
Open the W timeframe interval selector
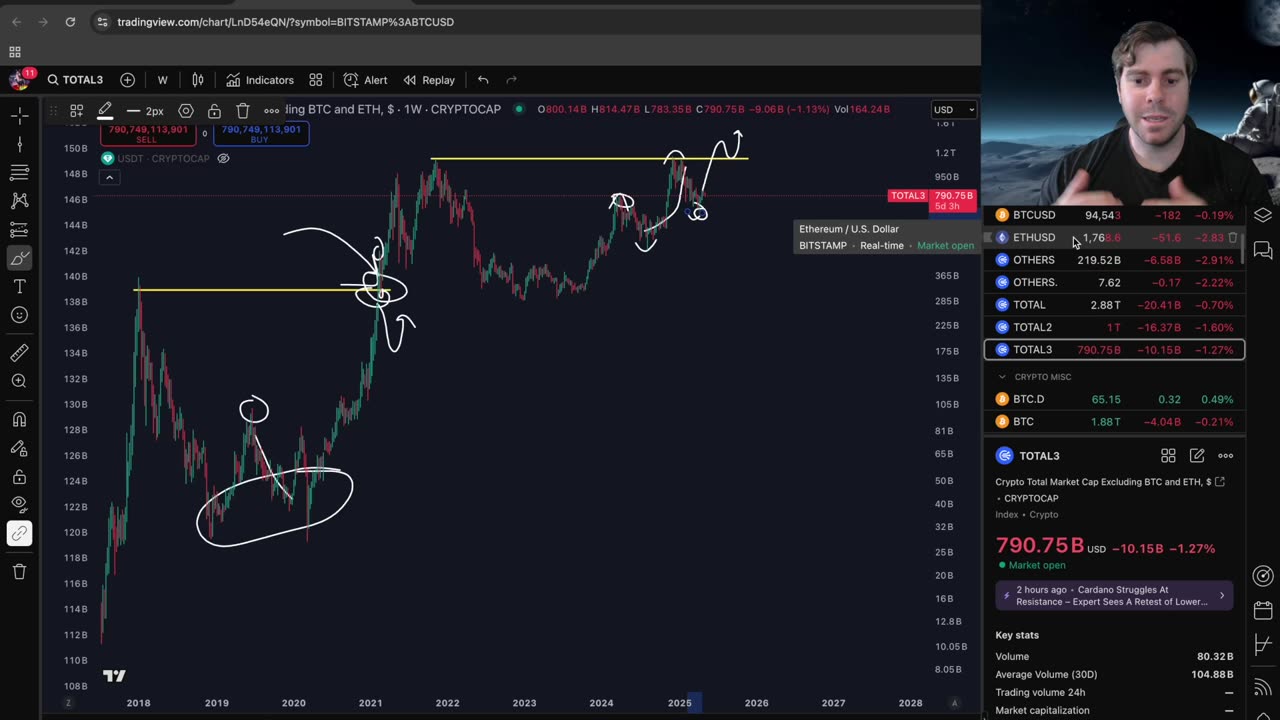tap(162, 80)
